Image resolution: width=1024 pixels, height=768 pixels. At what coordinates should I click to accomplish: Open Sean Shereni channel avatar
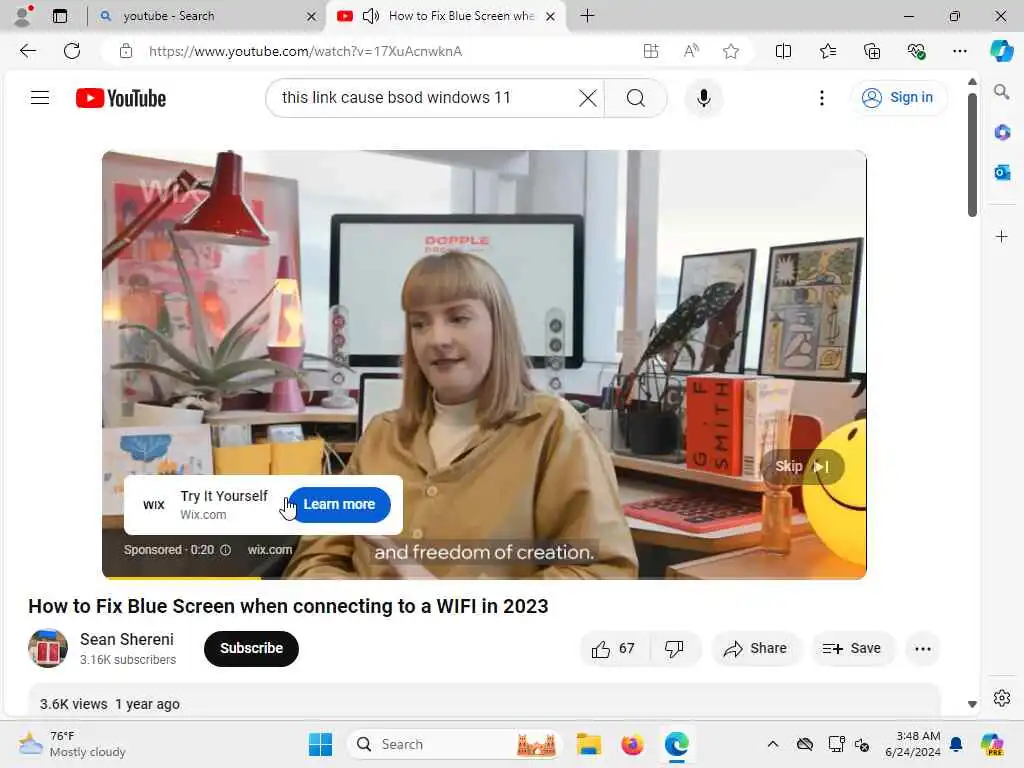click(48, 648)
